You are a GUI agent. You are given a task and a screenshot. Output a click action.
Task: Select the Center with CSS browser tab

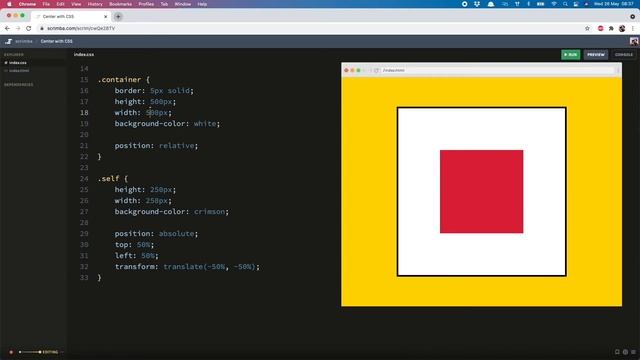[70, 16]
